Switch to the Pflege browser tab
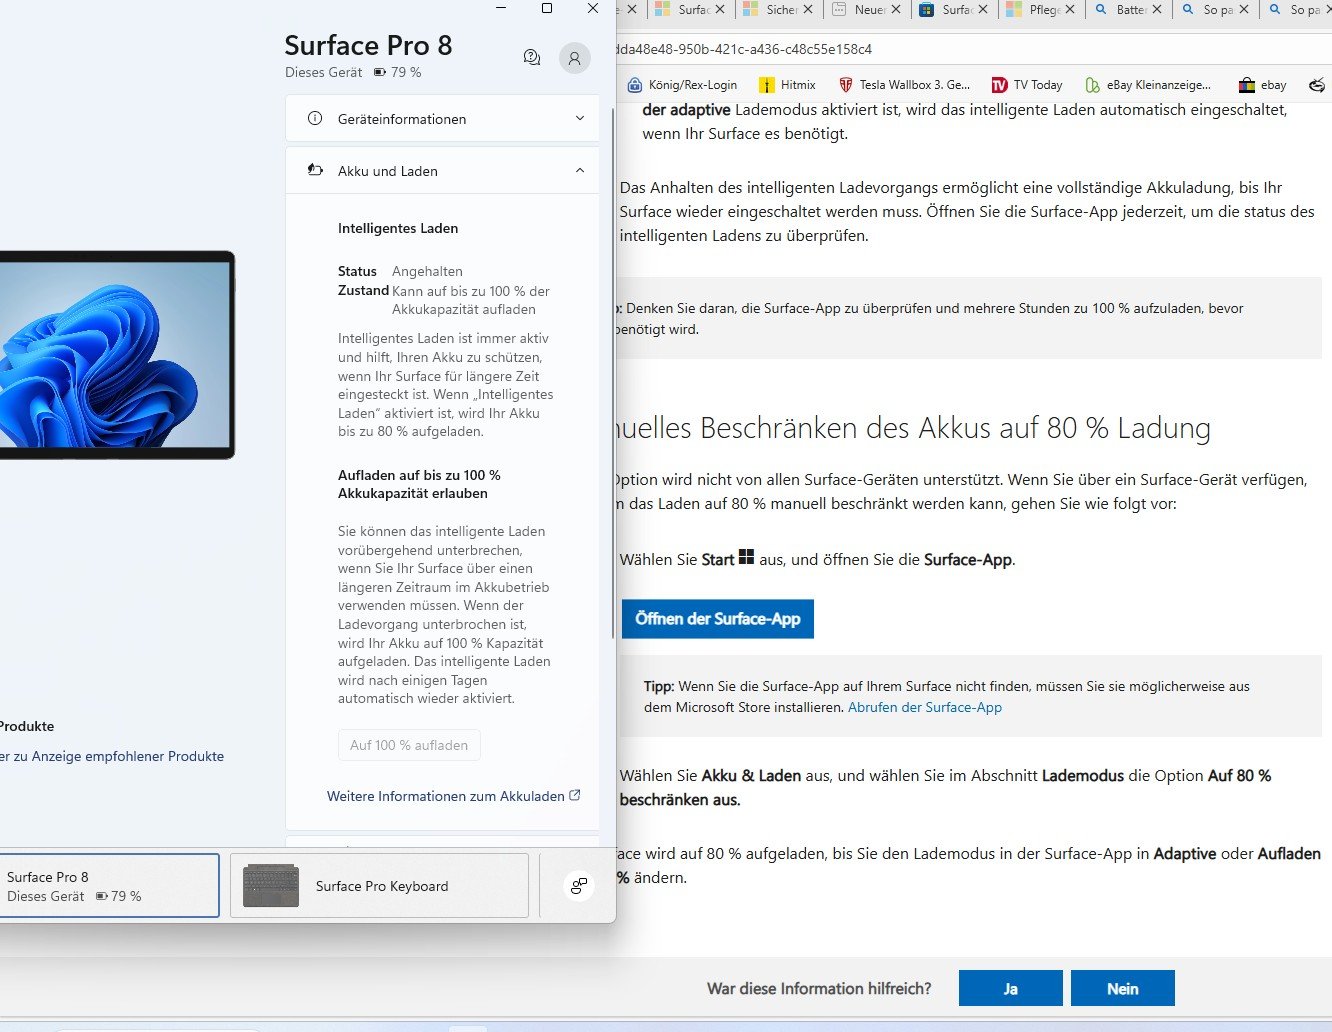The width and height of the screenshot is (1332, 1032). (1041, 9)
